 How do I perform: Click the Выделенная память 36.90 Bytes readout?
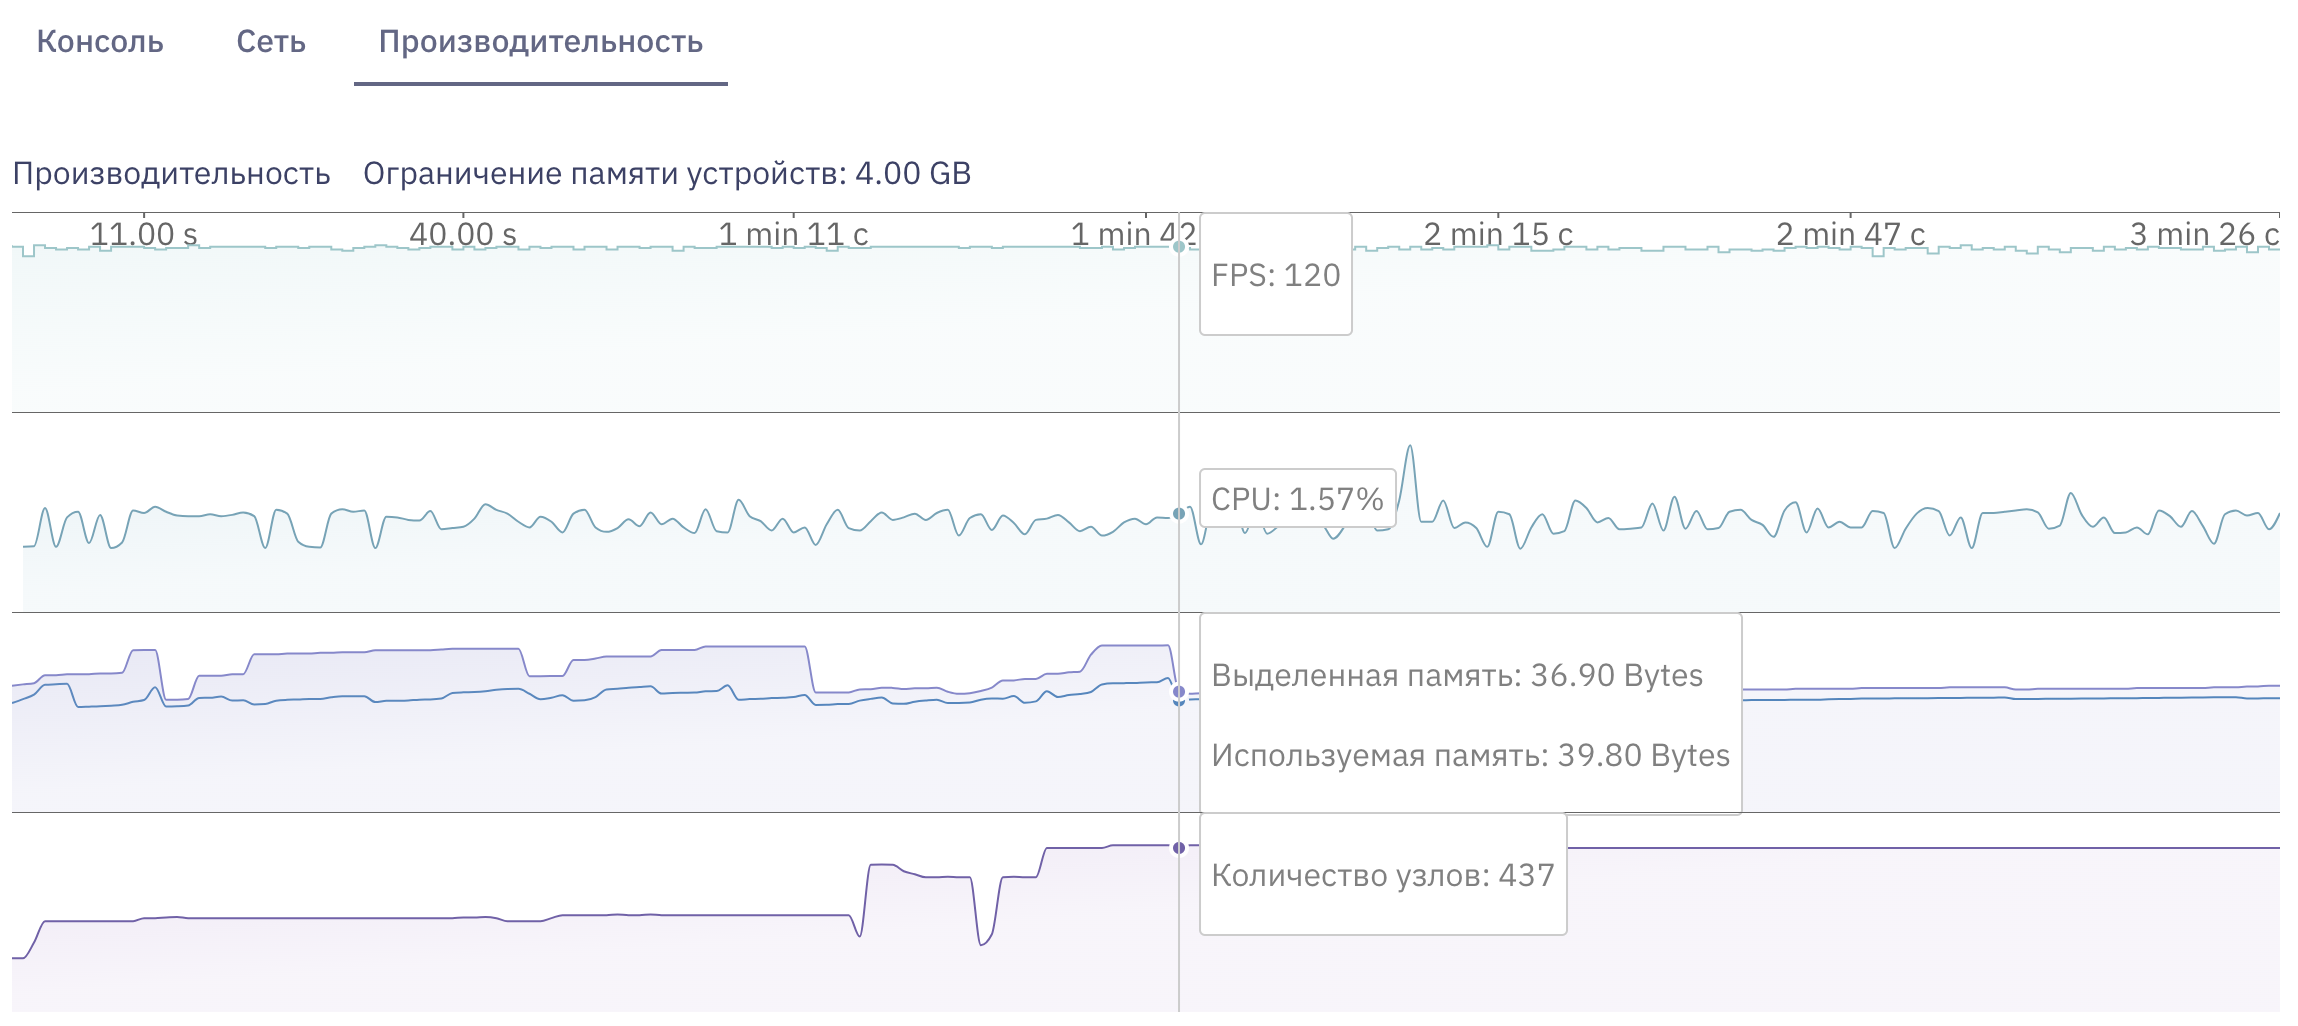(1457, 675)
